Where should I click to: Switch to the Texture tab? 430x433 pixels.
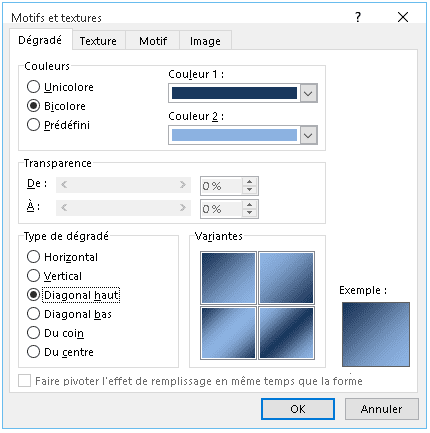pos(98,41)
